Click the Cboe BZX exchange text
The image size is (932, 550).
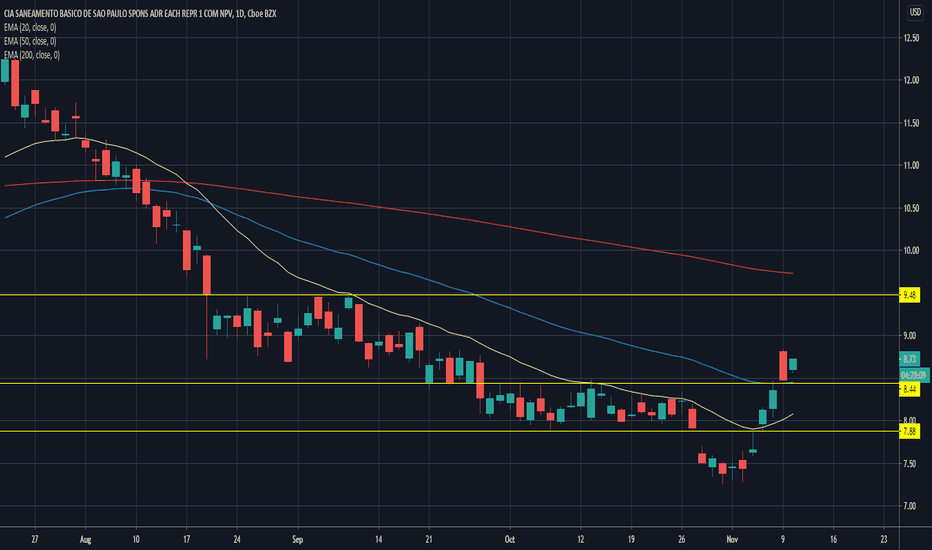point(262,13)
